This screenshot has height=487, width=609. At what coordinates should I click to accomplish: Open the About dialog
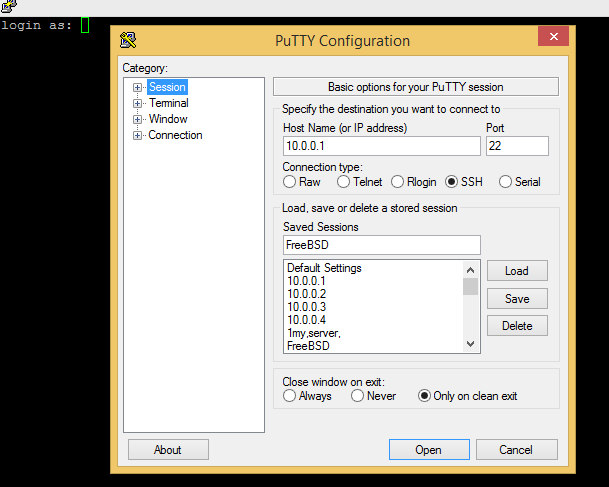click(x=168, y=450)
